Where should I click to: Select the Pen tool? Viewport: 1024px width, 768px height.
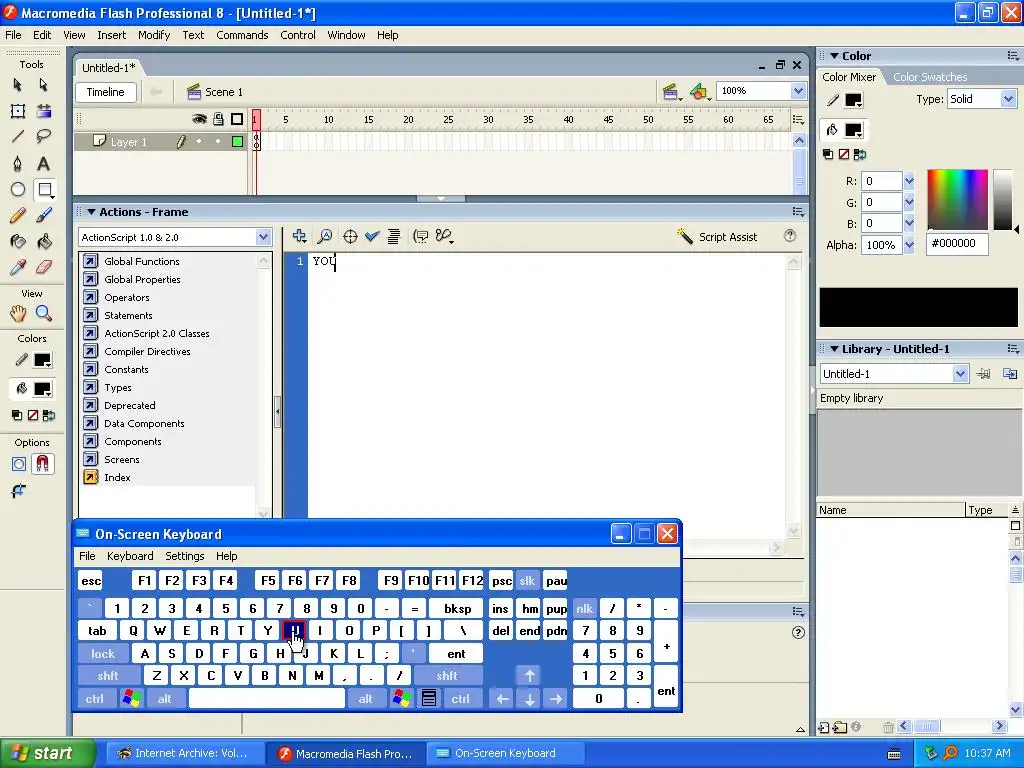pyautogui.click(x=18, y=163)
